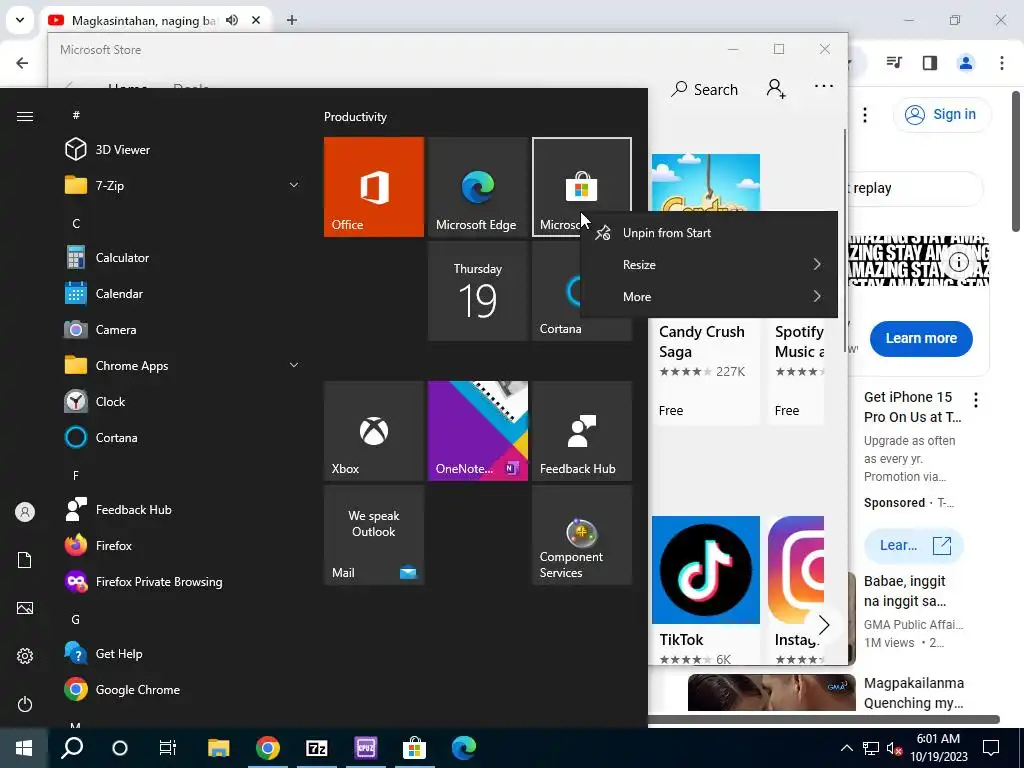Open the Thursday 19 calendar tile
The image size is (1024, 768).
pos(477,291)
